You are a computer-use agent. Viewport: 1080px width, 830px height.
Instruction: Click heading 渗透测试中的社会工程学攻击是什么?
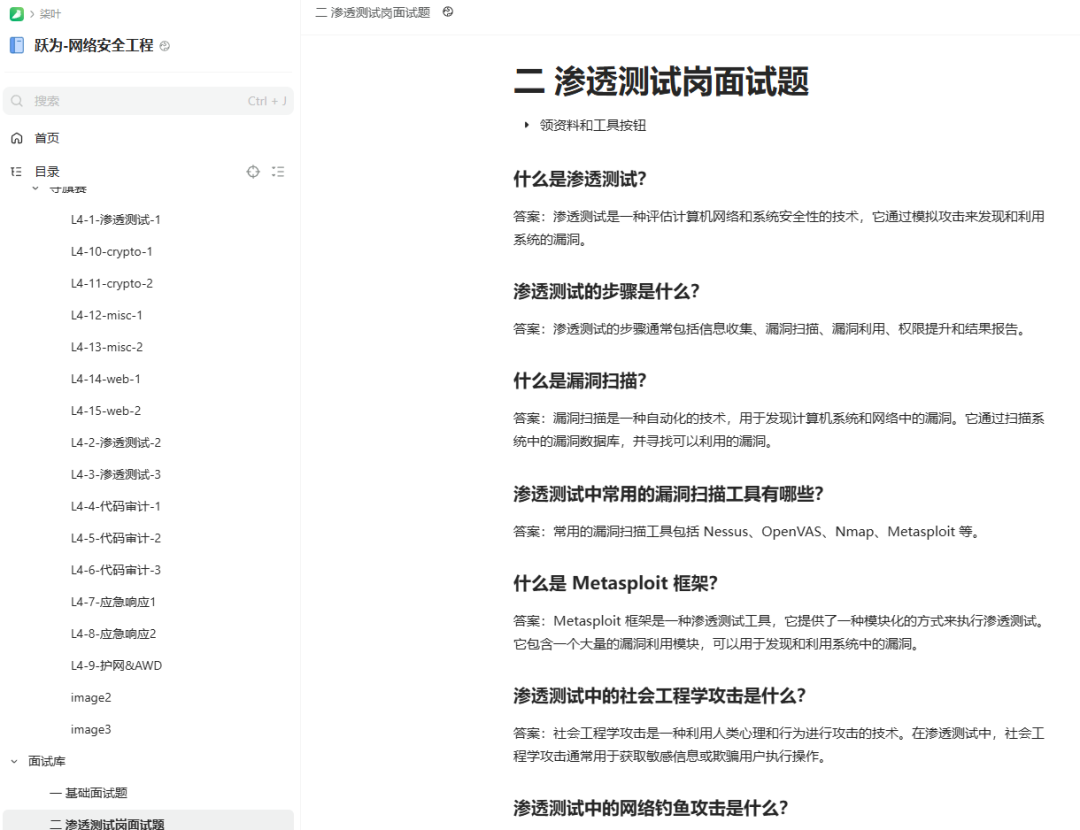[659, 696]
